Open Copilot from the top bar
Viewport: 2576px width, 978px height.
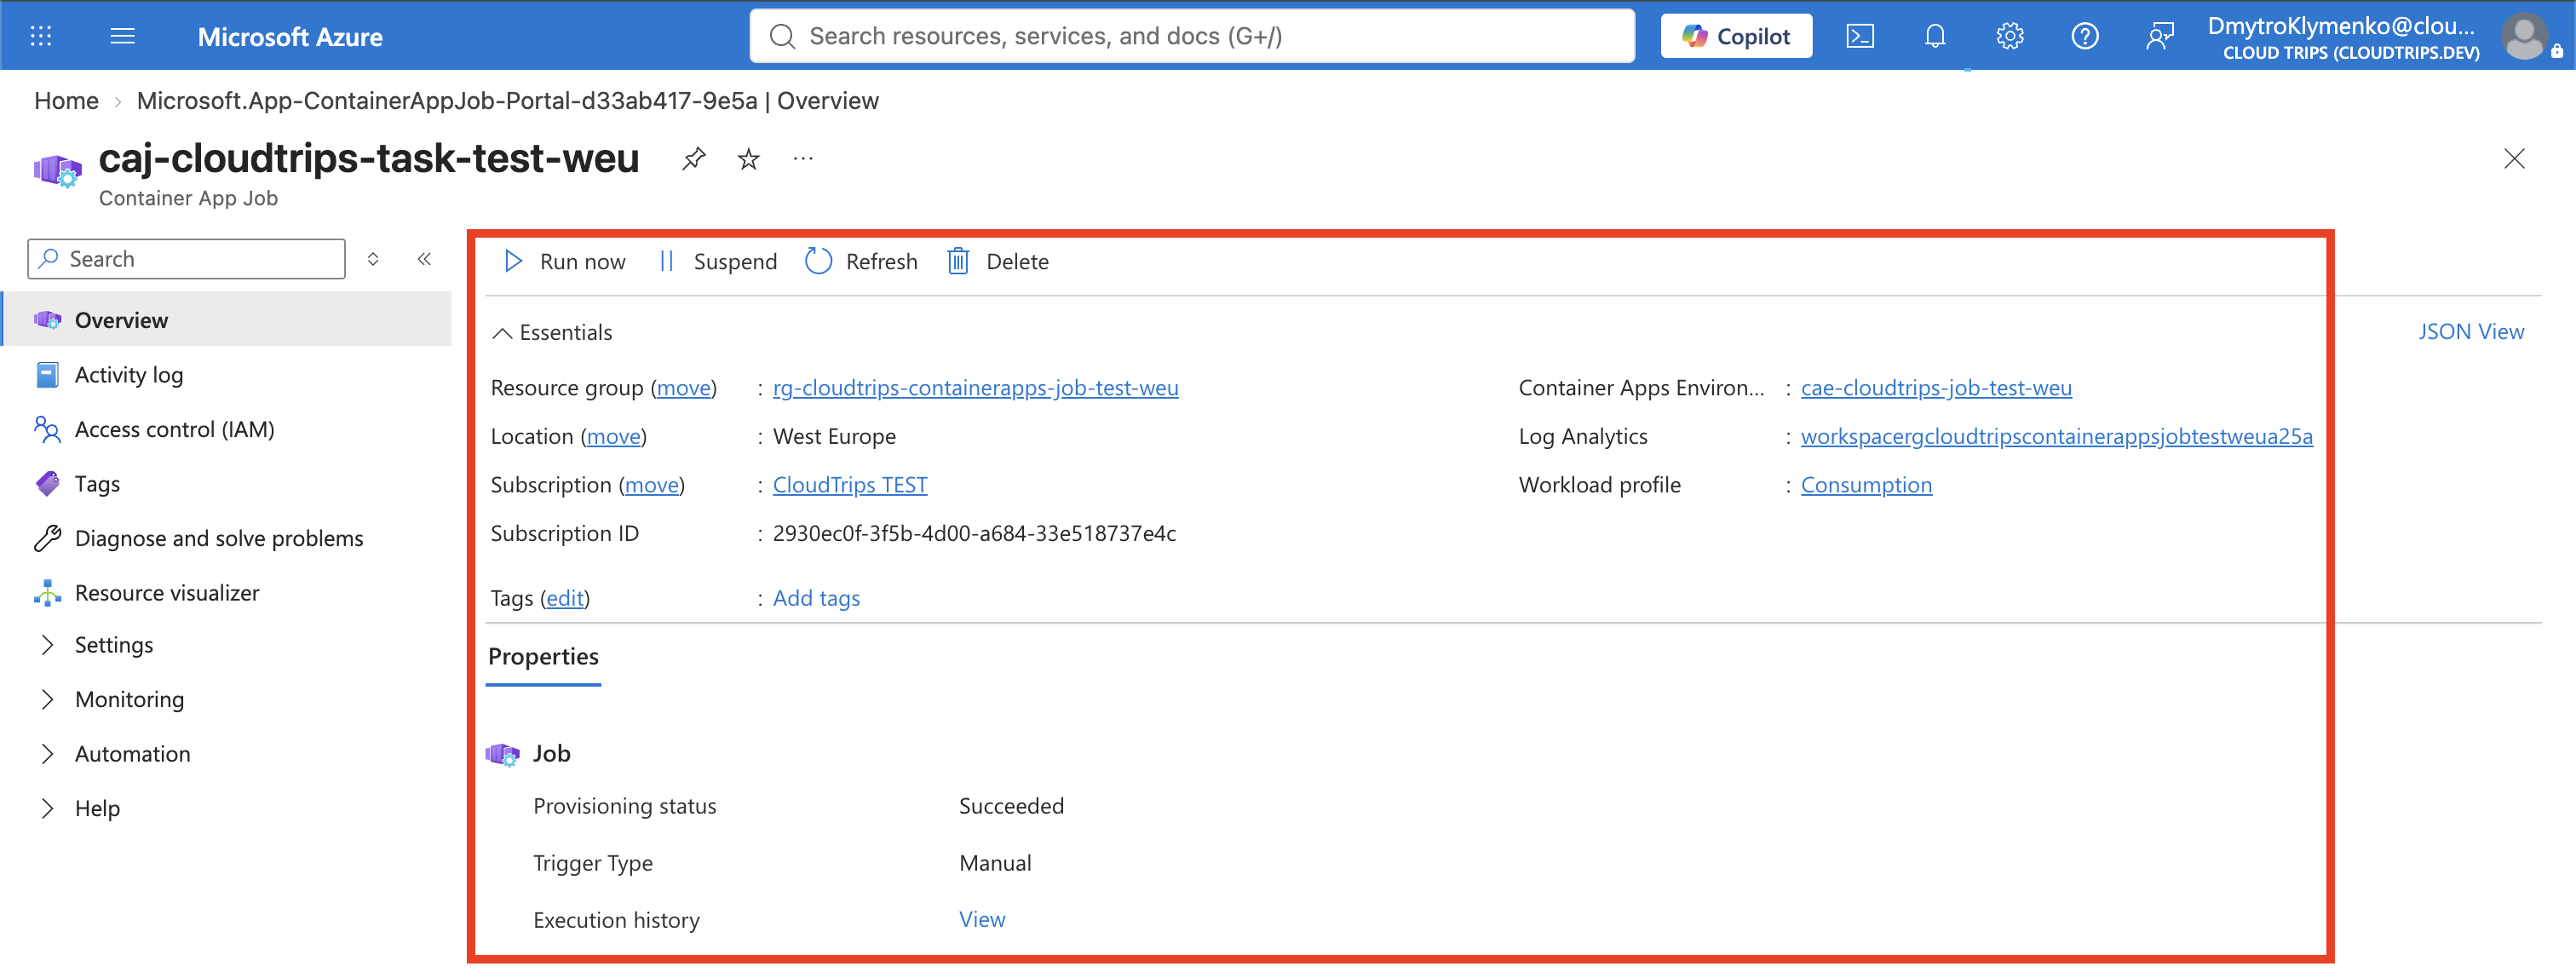coord(1736,36)
